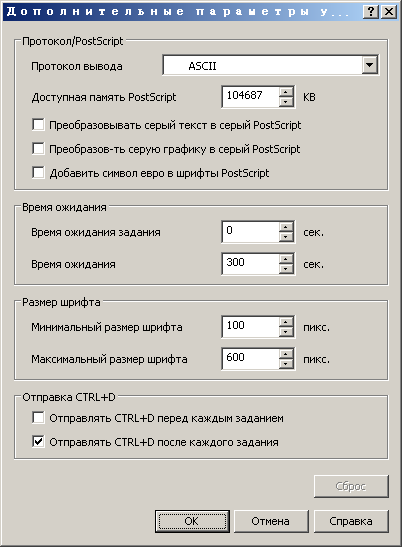Click the Отмена cancel button
This screenshot has height=547, width=402.
(x=271, y=521)
